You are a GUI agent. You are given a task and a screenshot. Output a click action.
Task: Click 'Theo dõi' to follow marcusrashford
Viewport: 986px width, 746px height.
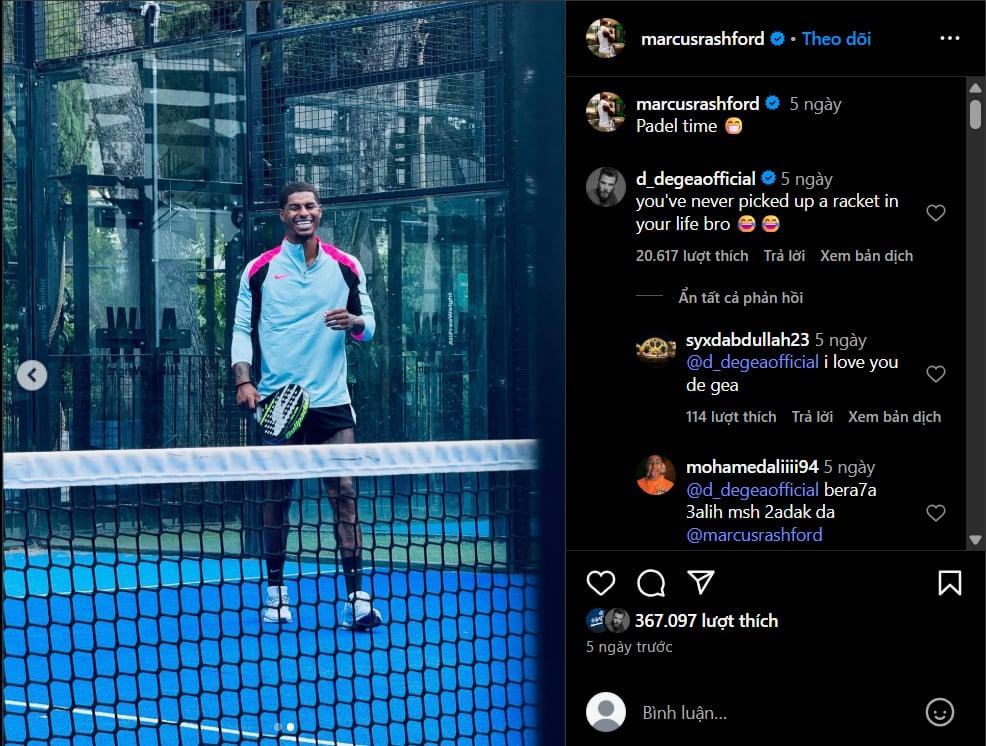pos(836,39)
